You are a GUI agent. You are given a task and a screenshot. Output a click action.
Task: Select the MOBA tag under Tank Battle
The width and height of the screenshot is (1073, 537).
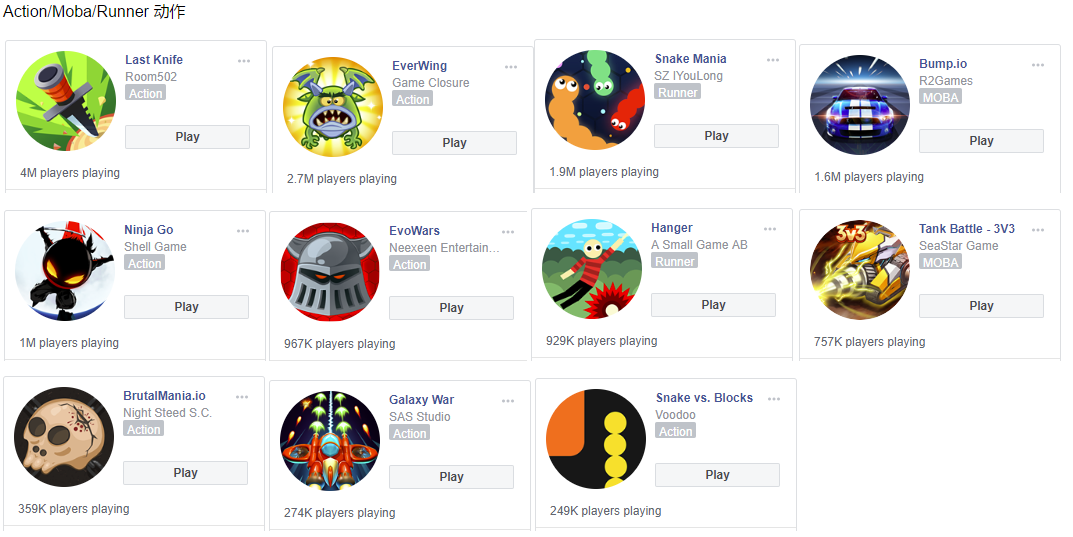[x=940, y=263]
